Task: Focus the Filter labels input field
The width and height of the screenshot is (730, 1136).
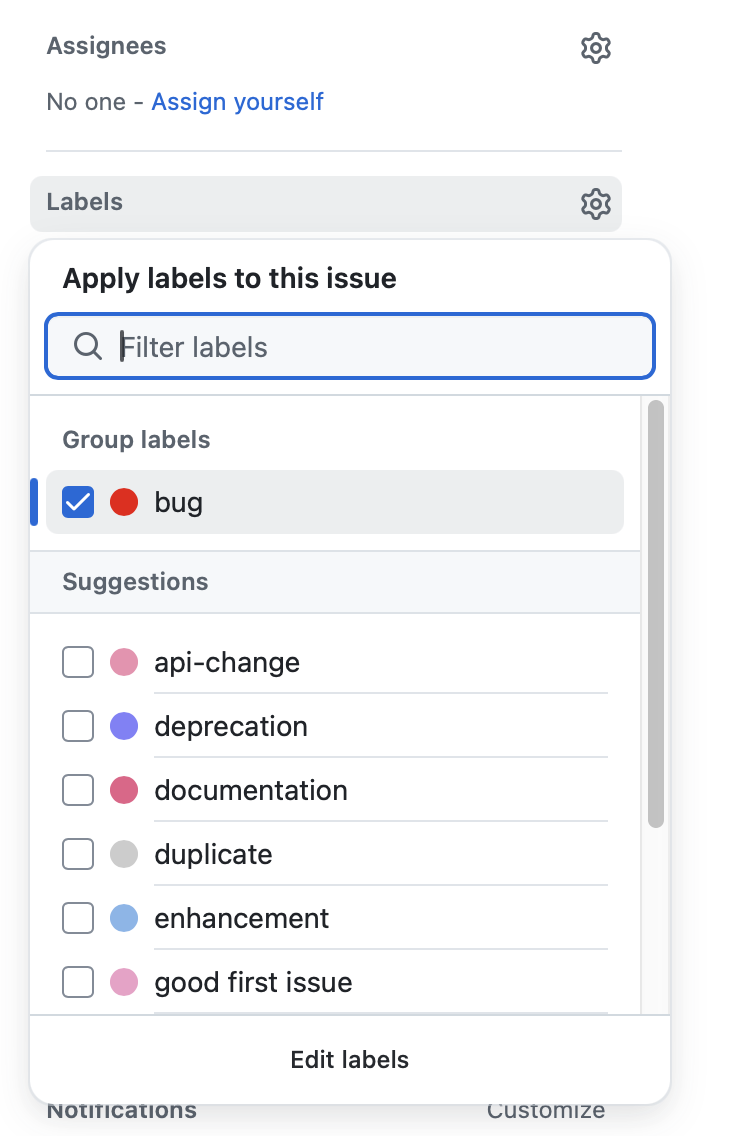Action: (350, 346)
